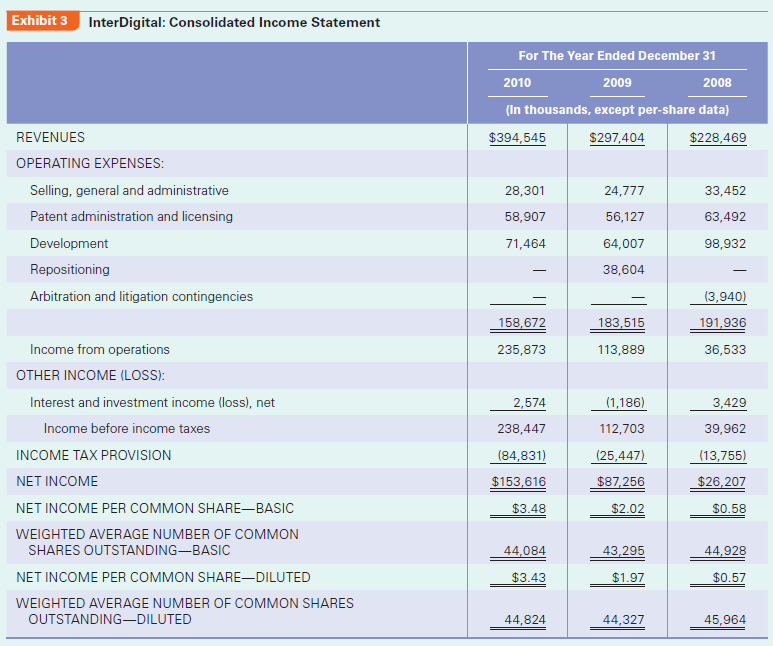Click diluted EPS value $3.43

[x=528, y=577]
